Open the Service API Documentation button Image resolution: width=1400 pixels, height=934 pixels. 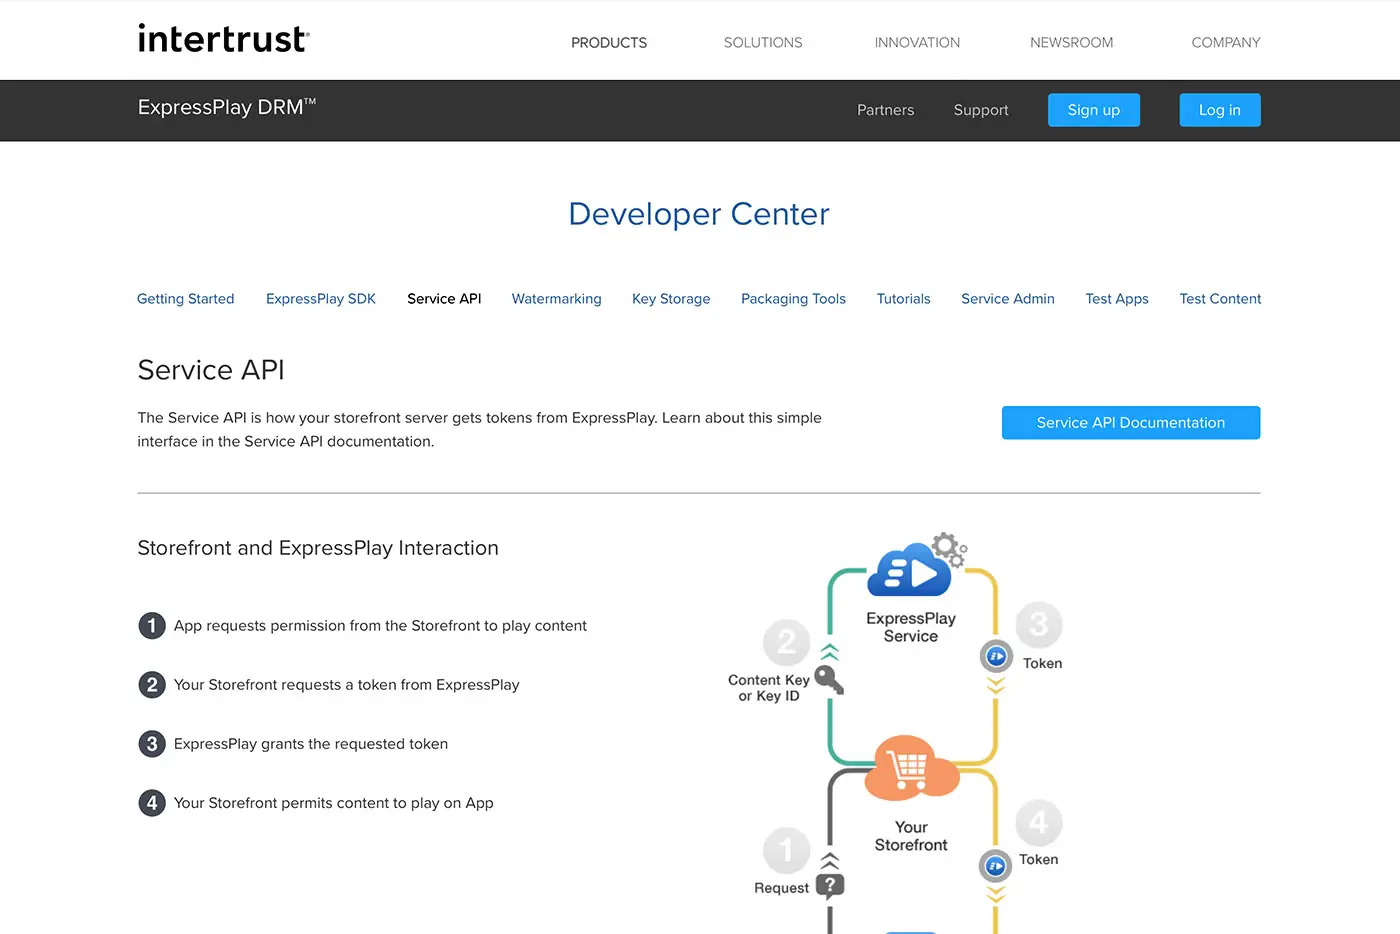tap(1131, 423)
